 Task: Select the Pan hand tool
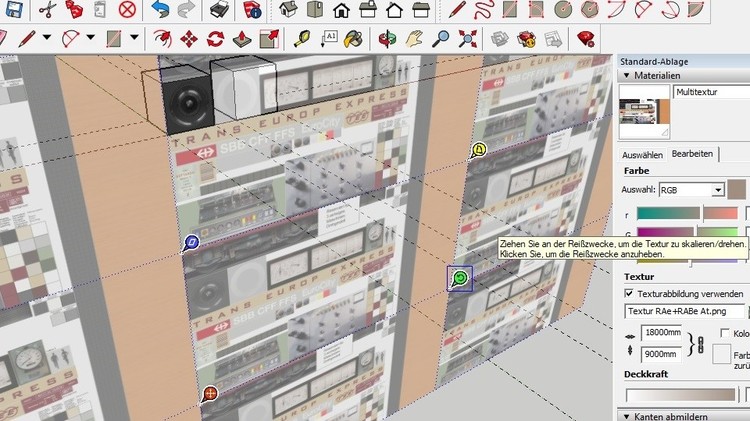point(414,39)
